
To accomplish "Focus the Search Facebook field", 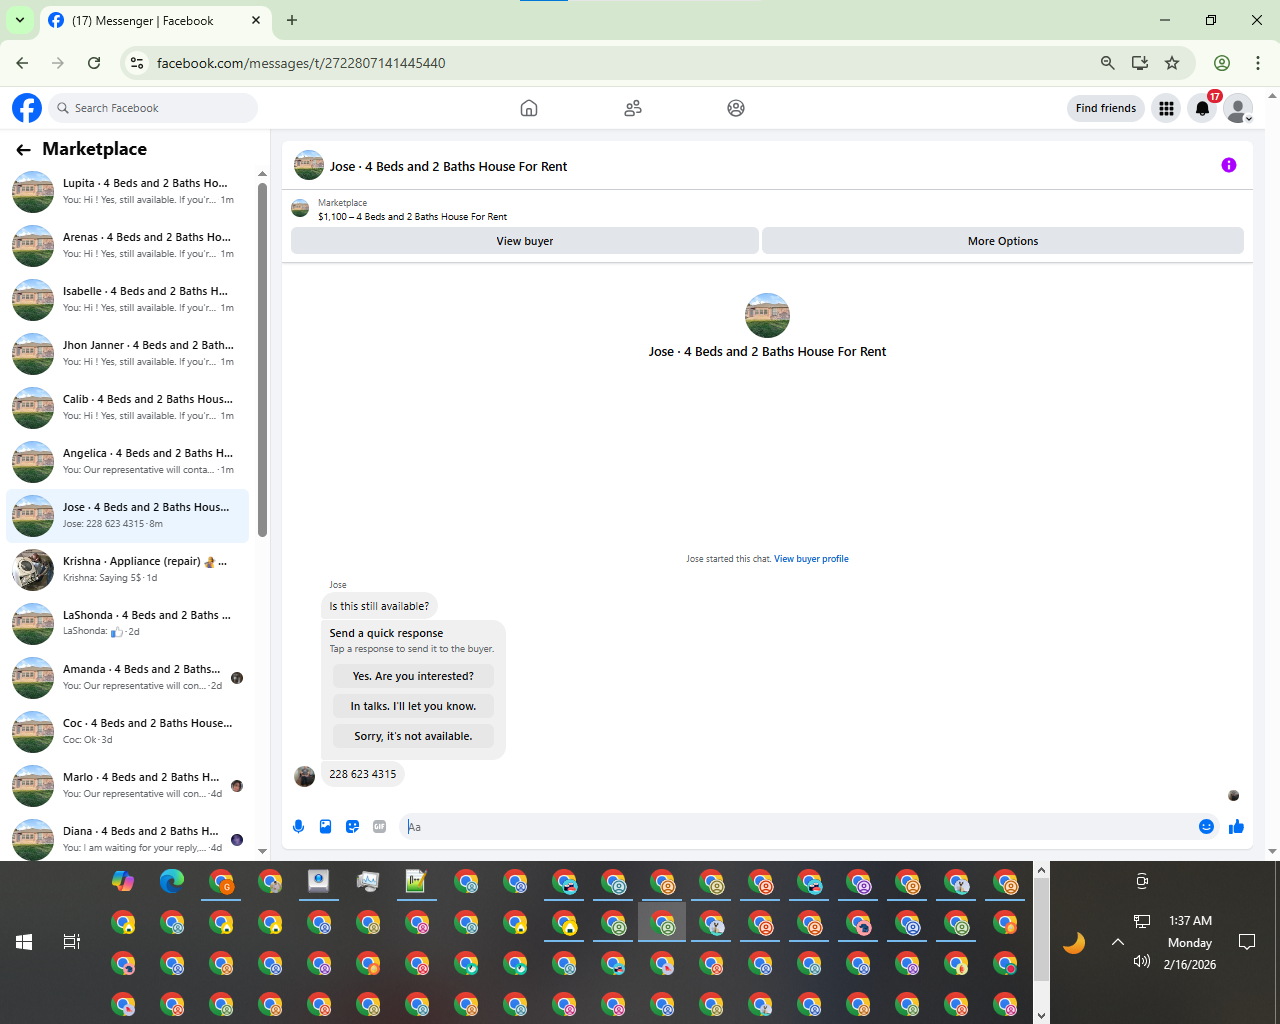I will point(152,108).
